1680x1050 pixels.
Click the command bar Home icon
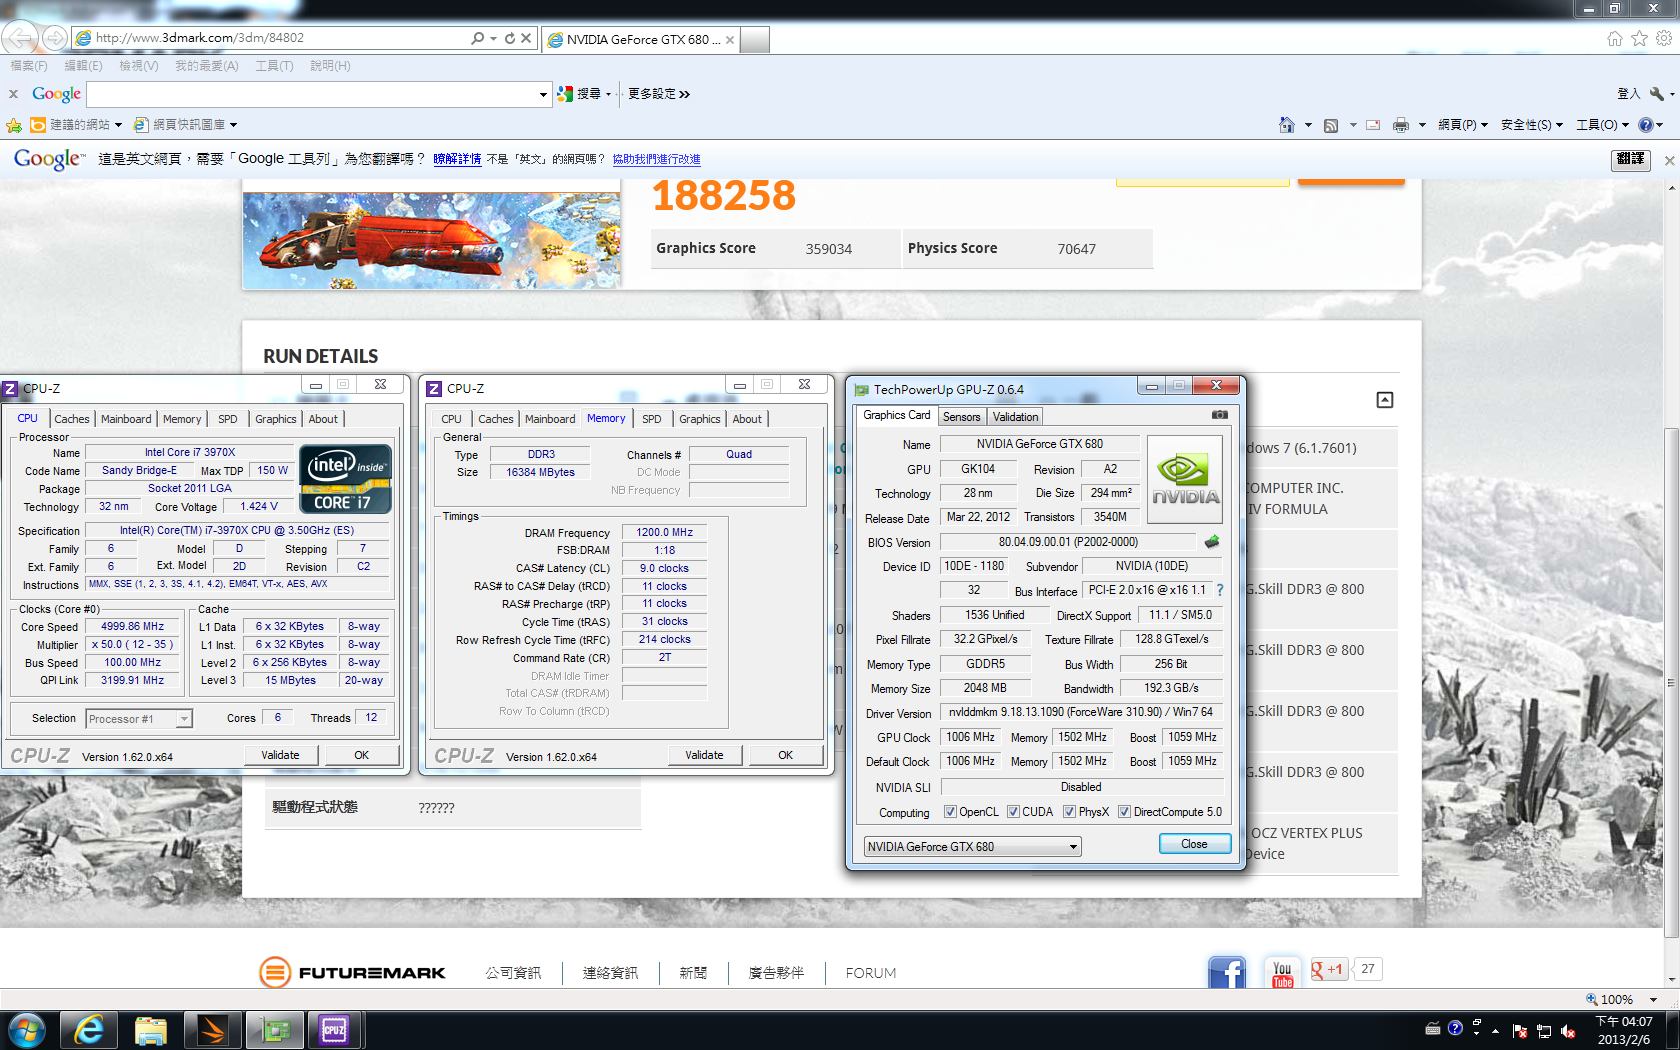click(x=1287, y=125)
